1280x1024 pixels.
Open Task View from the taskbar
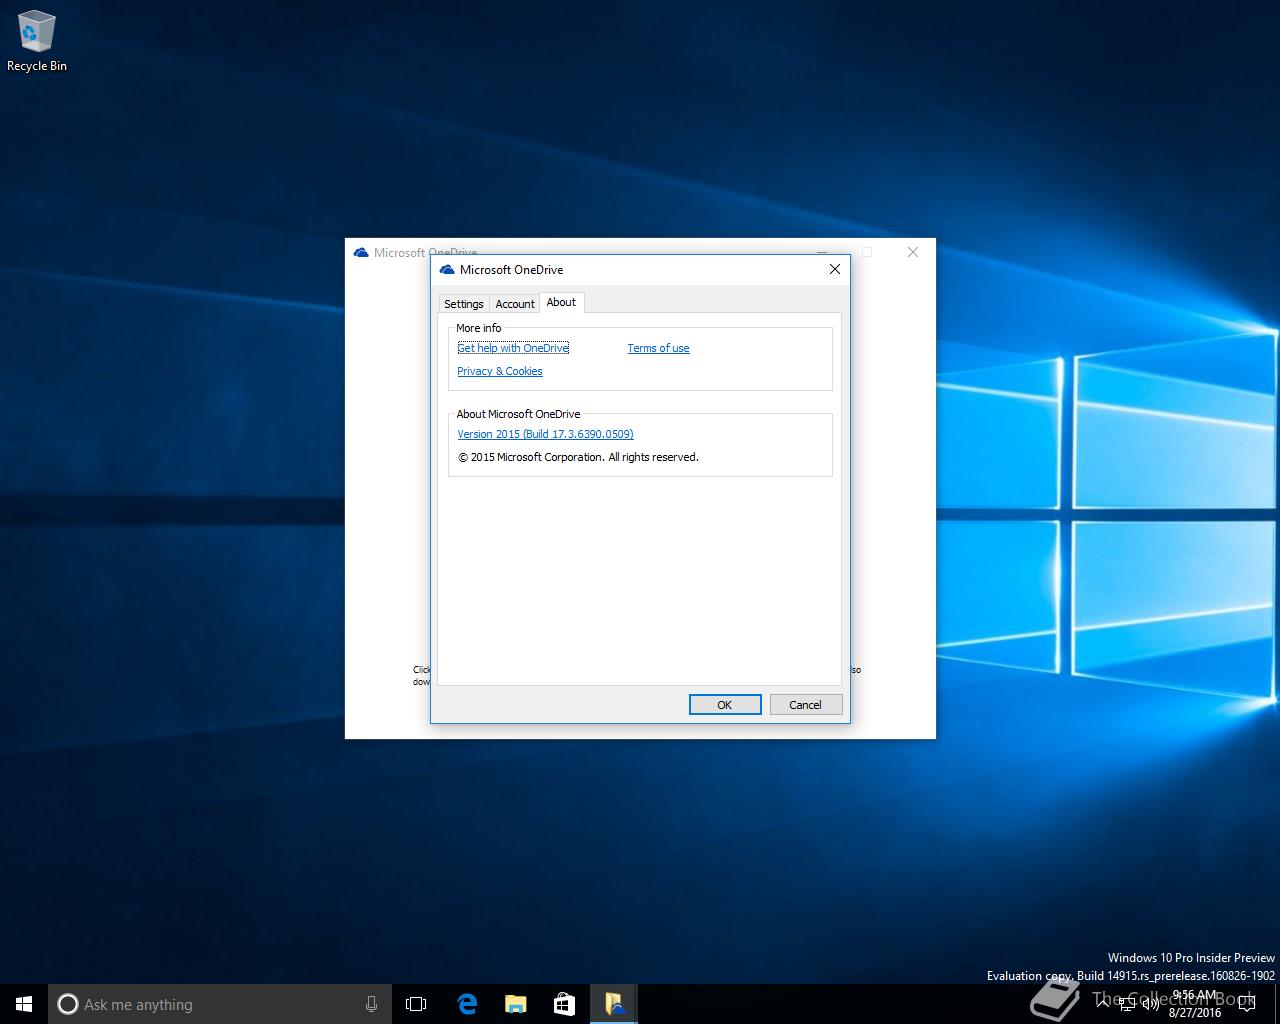click(416, 1004)
